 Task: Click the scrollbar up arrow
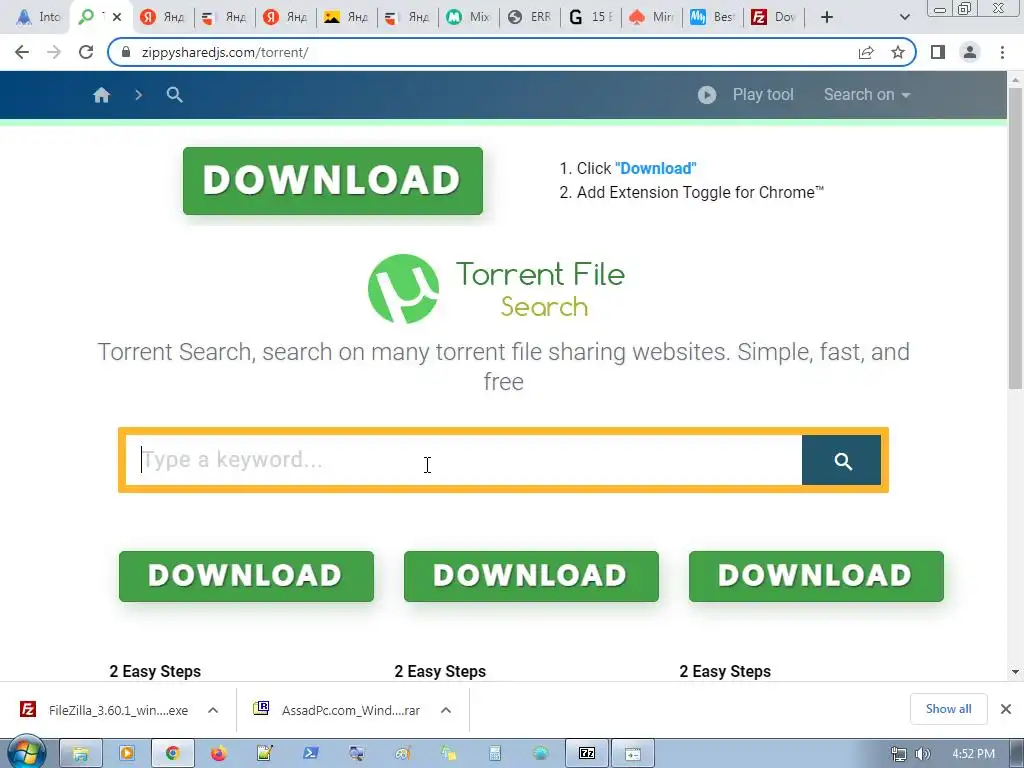pyautogui.click(x=1016, y=80)
